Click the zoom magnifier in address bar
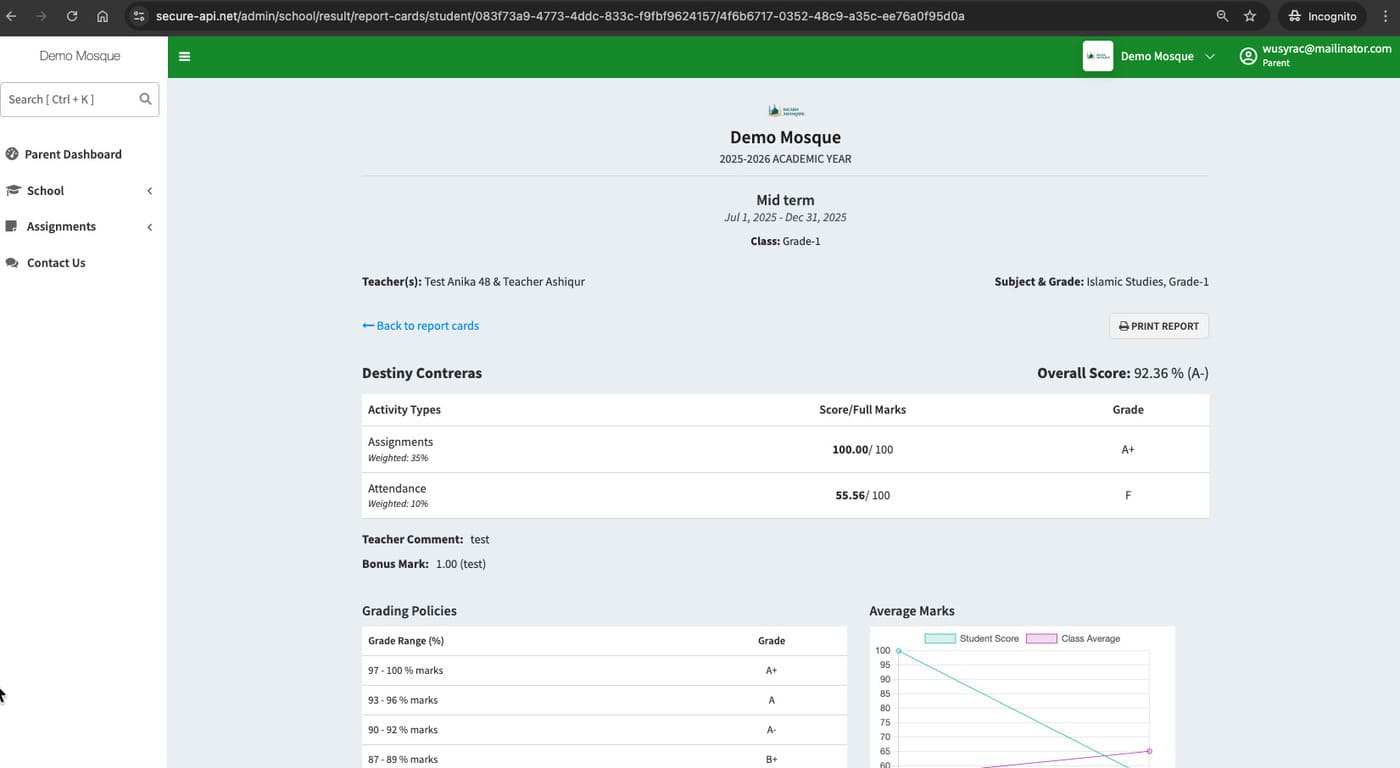The height and width of the screenshot is (768, 1400). pos(1222,16)
